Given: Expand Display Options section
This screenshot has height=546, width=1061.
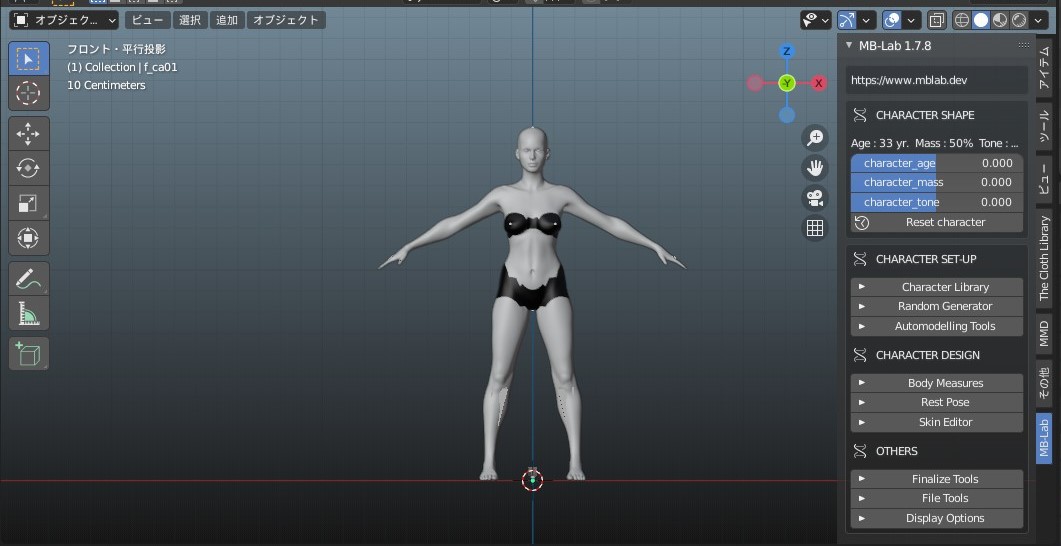Looking at the screenshot, I should (936, 518).
